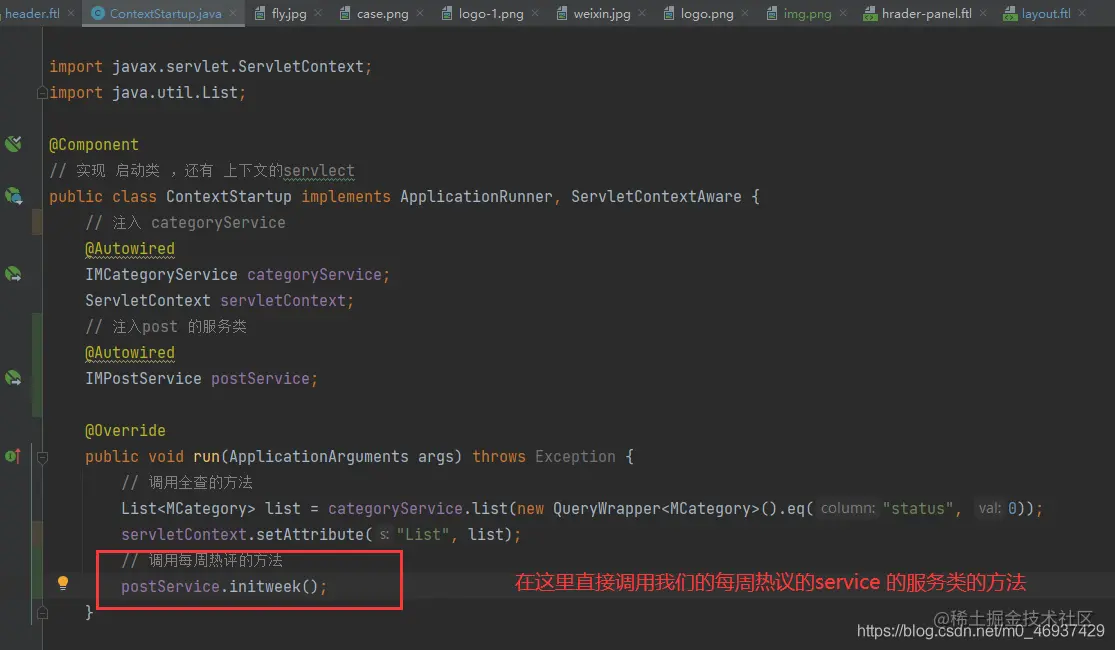Close the logo-1.png tab
Screen dimensions: 1115x650
click(535, 13)
